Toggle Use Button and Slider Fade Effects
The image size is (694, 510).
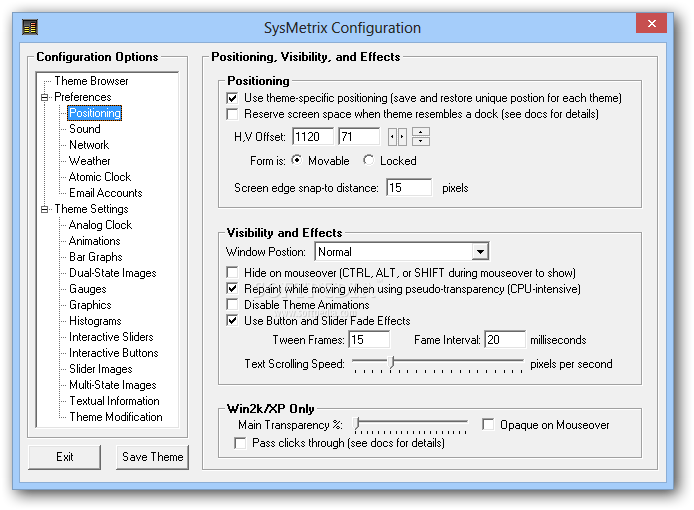coord(232,321)
